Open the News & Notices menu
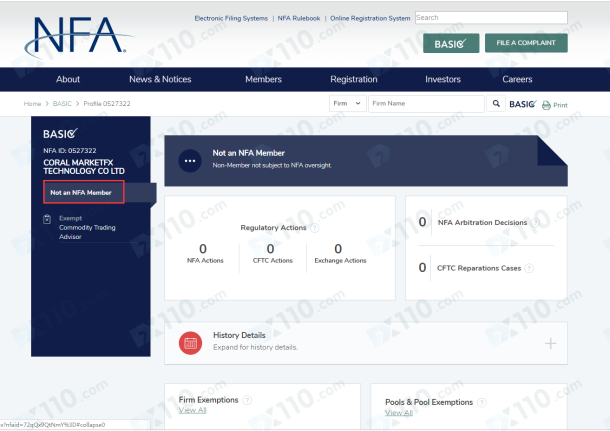This screenshot has width=610, height=431. [x=160, y=79]
